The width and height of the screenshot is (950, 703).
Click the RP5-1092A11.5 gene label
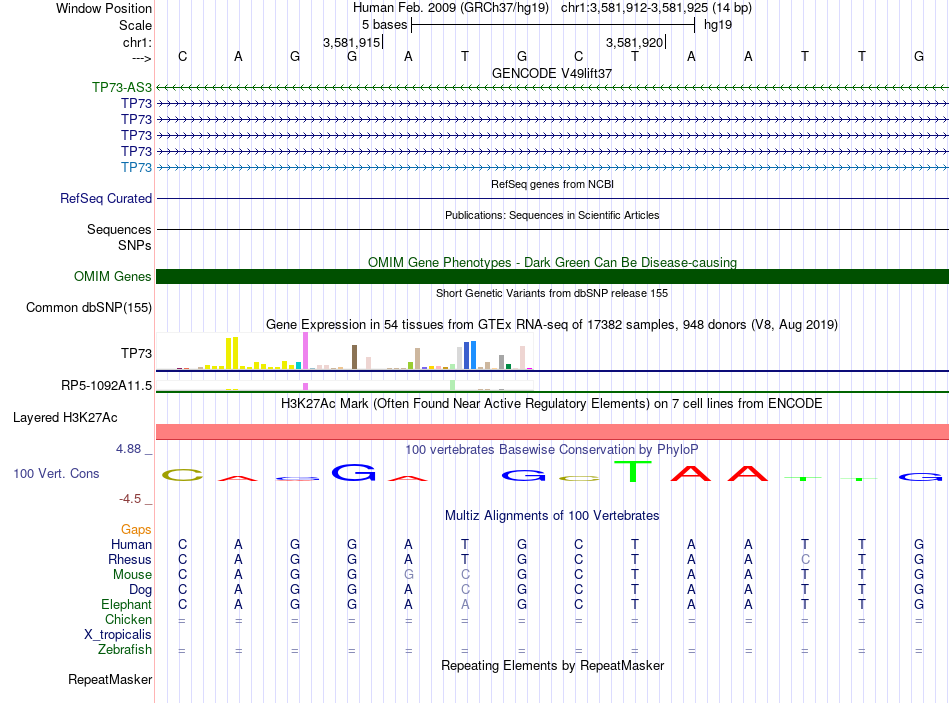click(107, 385)
